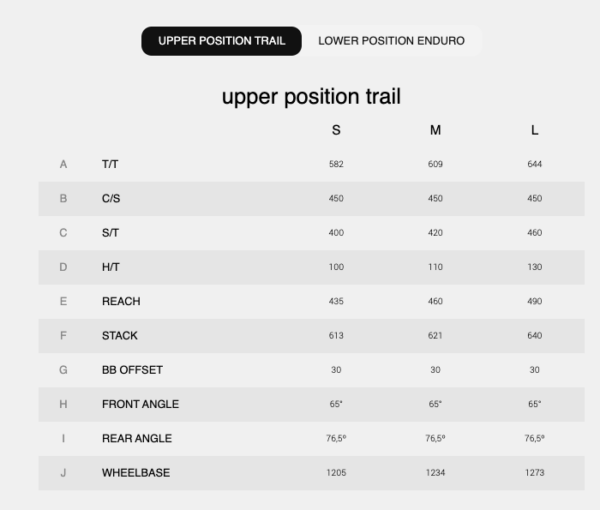Click the M size column header
600x510 pixels.
435,130
